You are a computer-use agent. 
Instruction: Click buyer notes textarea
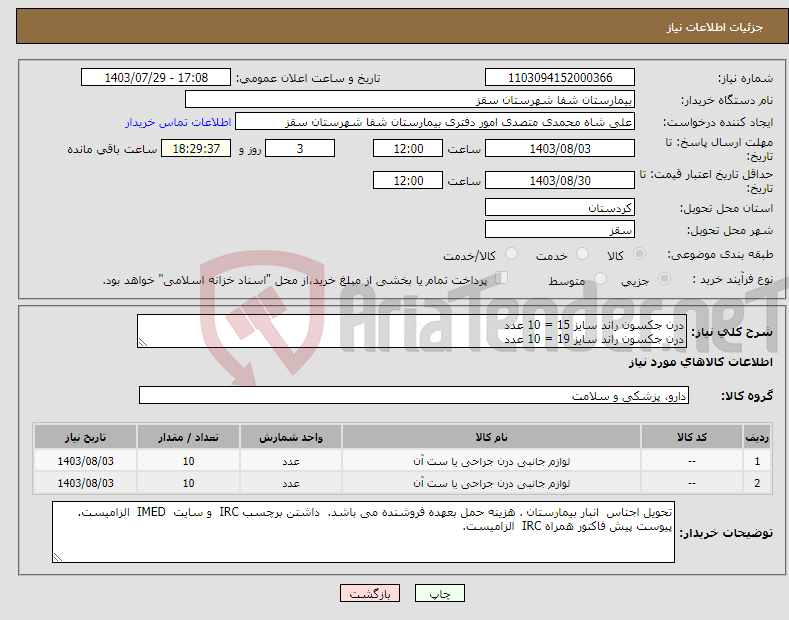363,532
